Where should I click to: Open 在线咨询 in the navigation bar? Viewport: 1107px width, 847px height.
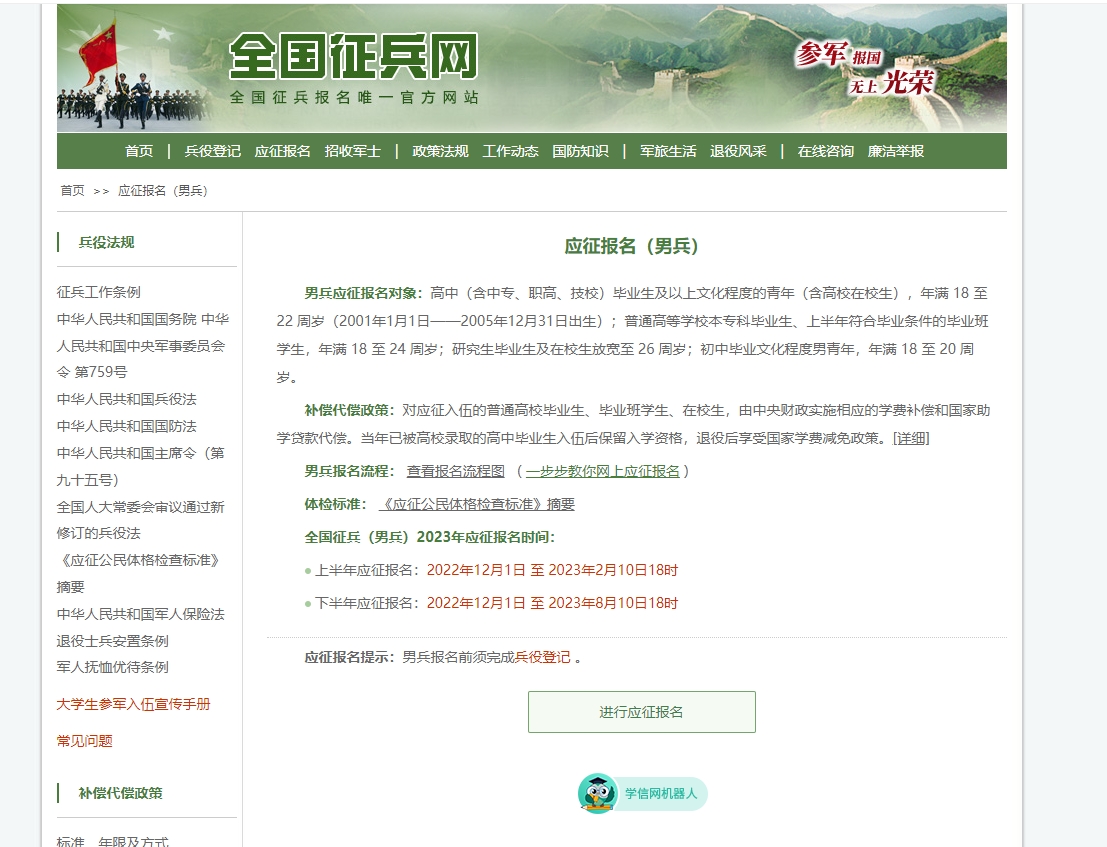pos(825,151)
